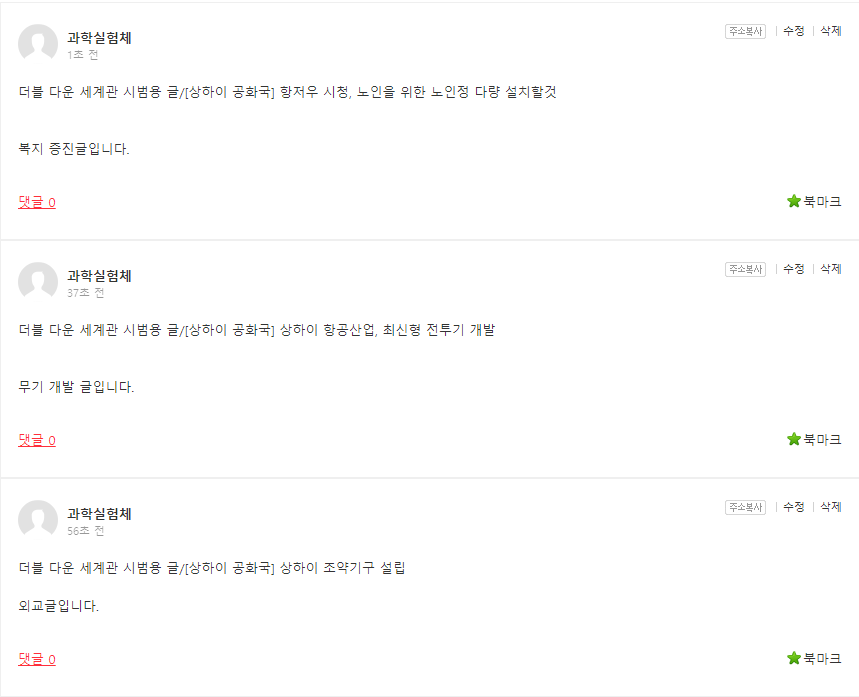Image resolution: width=859 pixels, height=697 pixels.
Task: Click the bookmark star on the second post
Action: [794, 439]
